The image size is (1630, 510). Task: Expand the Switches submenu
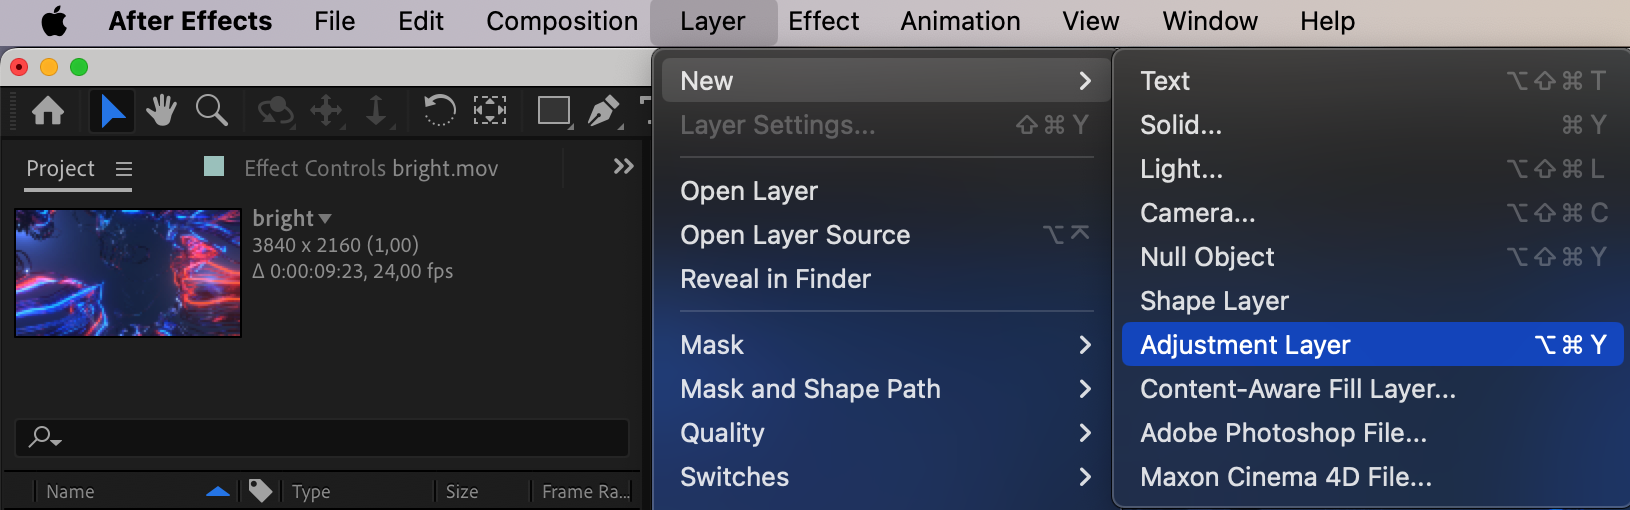[883, 477]
